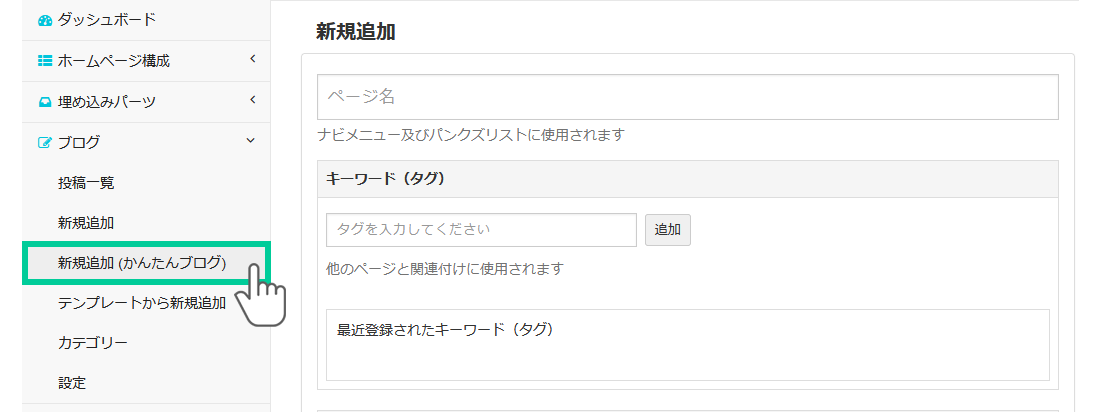The height and width of the screenshot is (412, 1100).
Task: Go to カテゴリー in the blog submenu
Action: point(93,343)
